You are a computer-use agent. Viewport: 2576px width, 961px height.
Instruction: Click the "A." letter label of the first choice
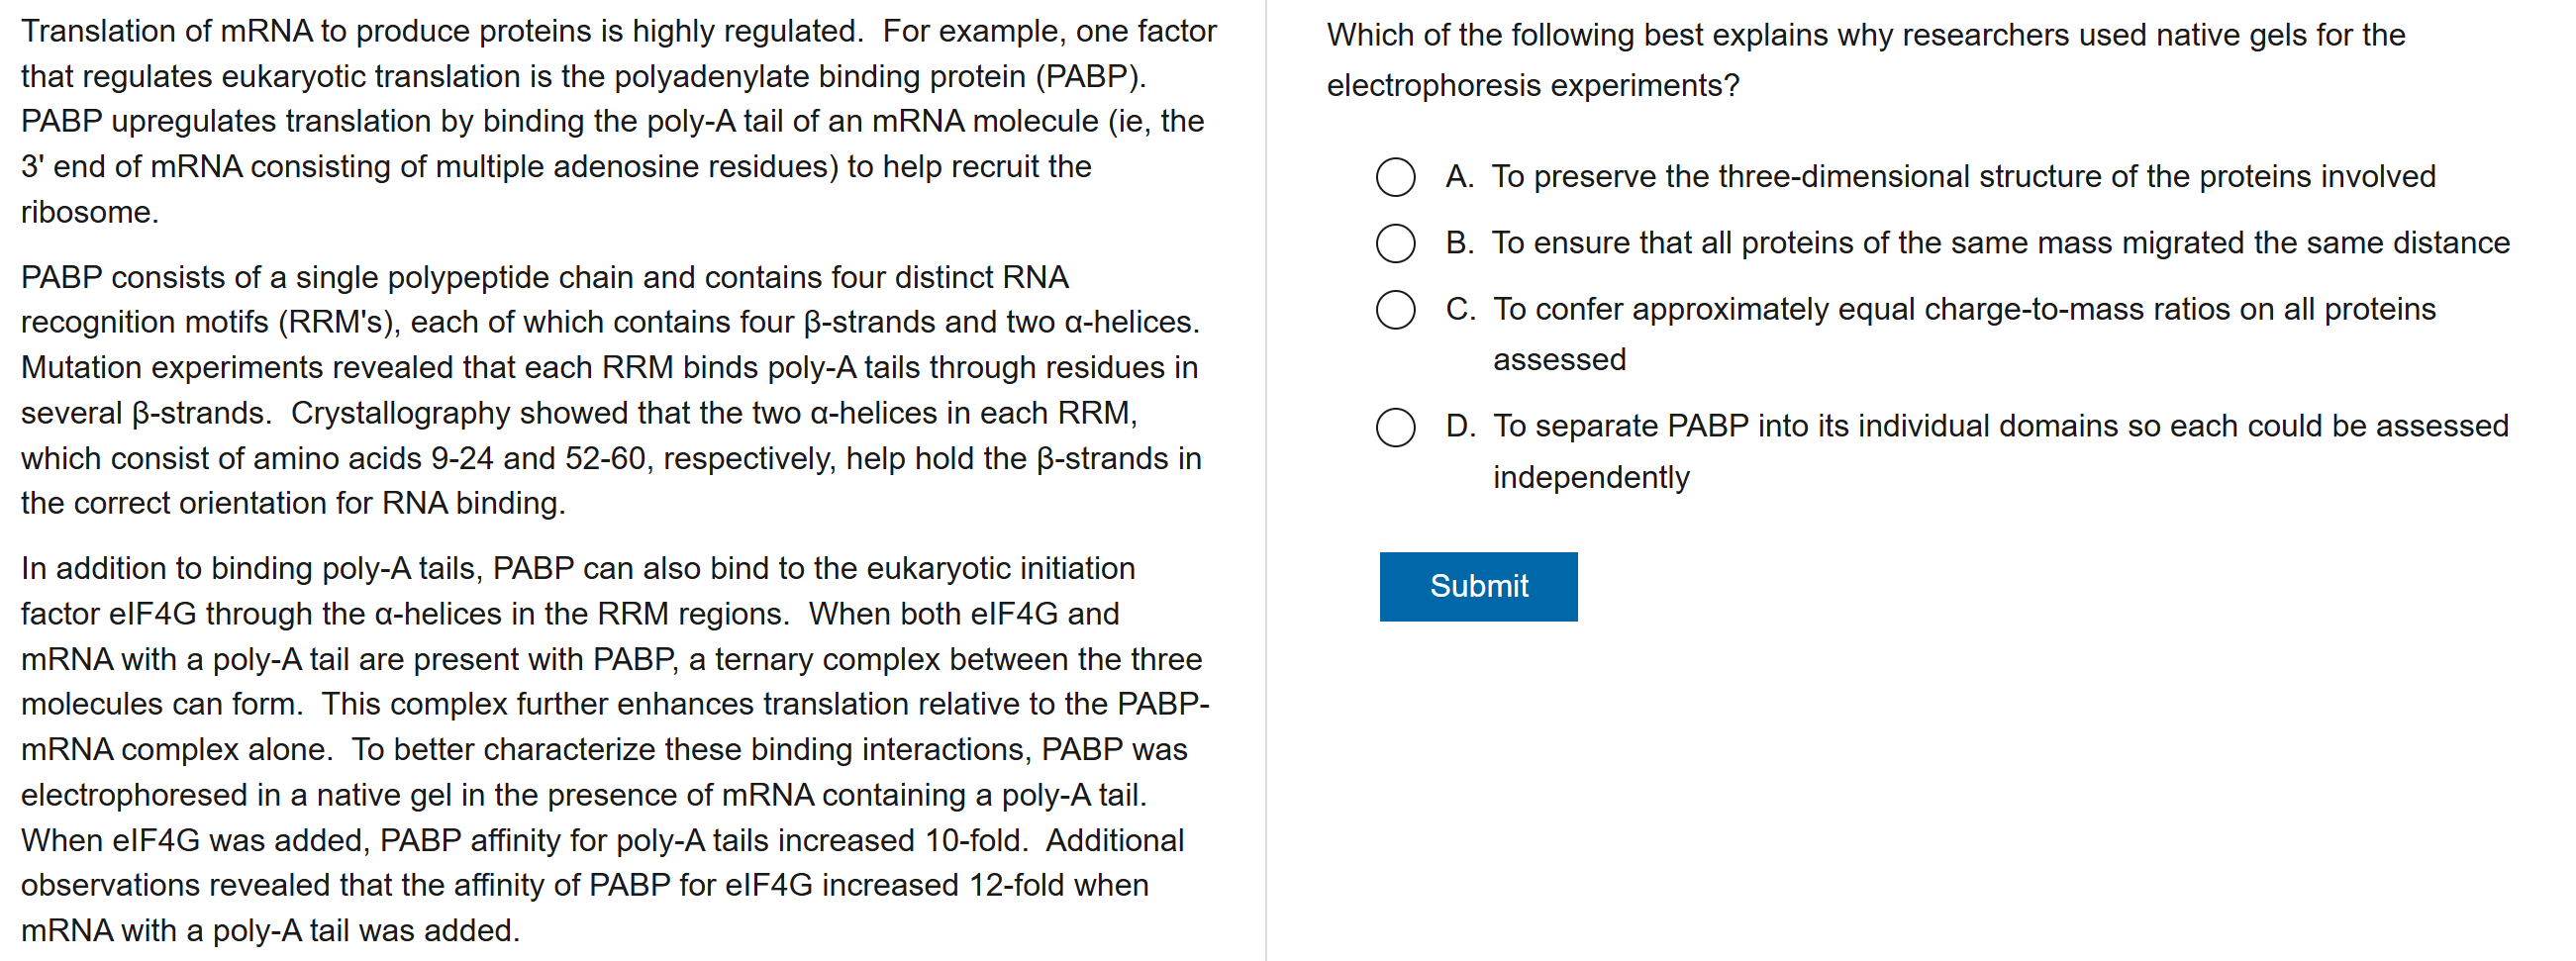coord(1459,177)
